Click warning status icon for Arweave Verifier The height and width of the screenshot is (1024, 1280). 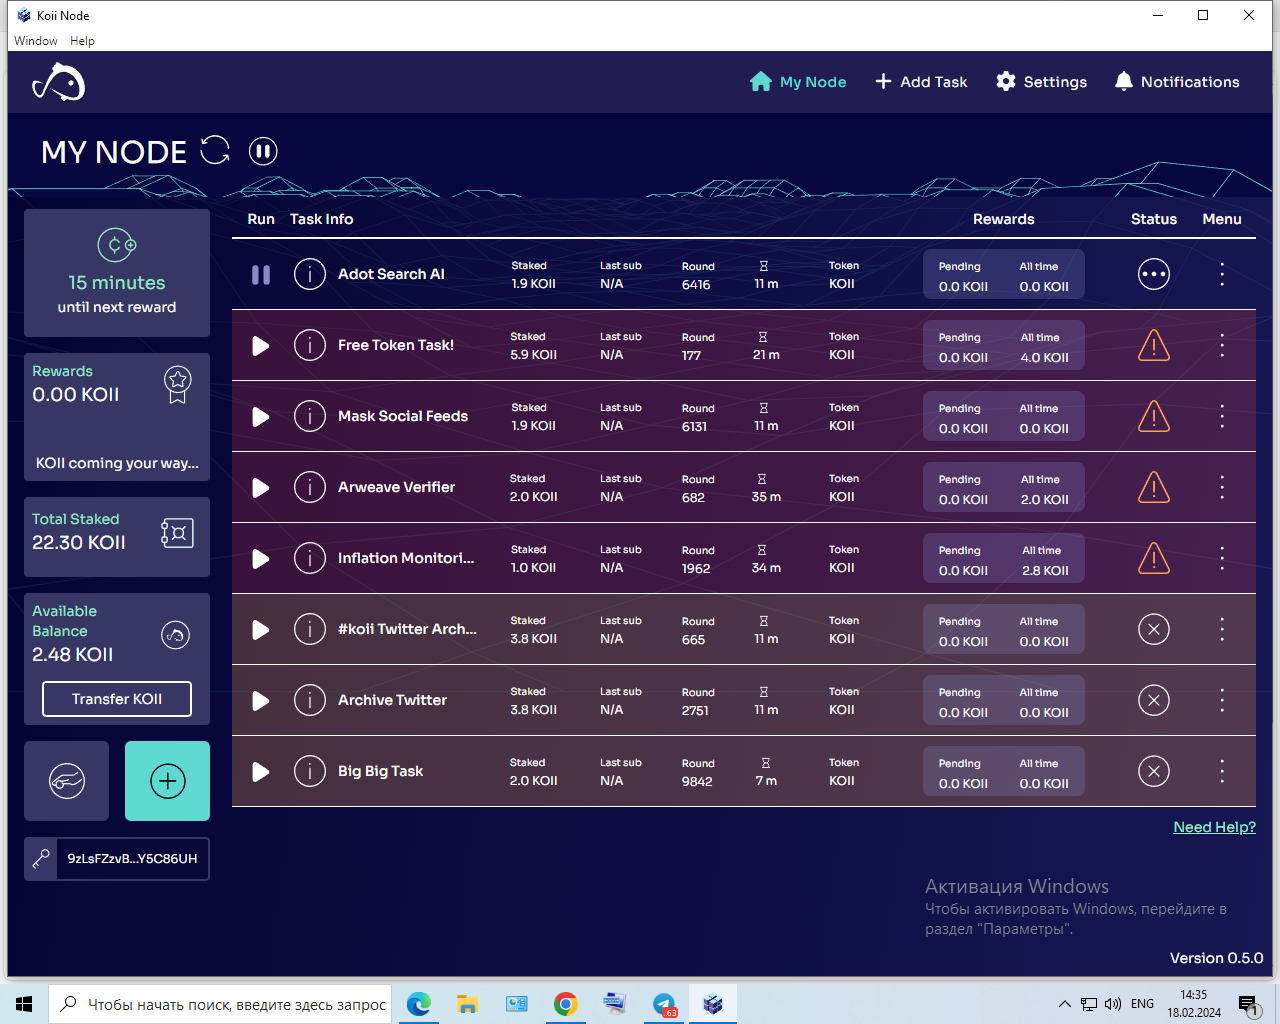(1154, 487)
